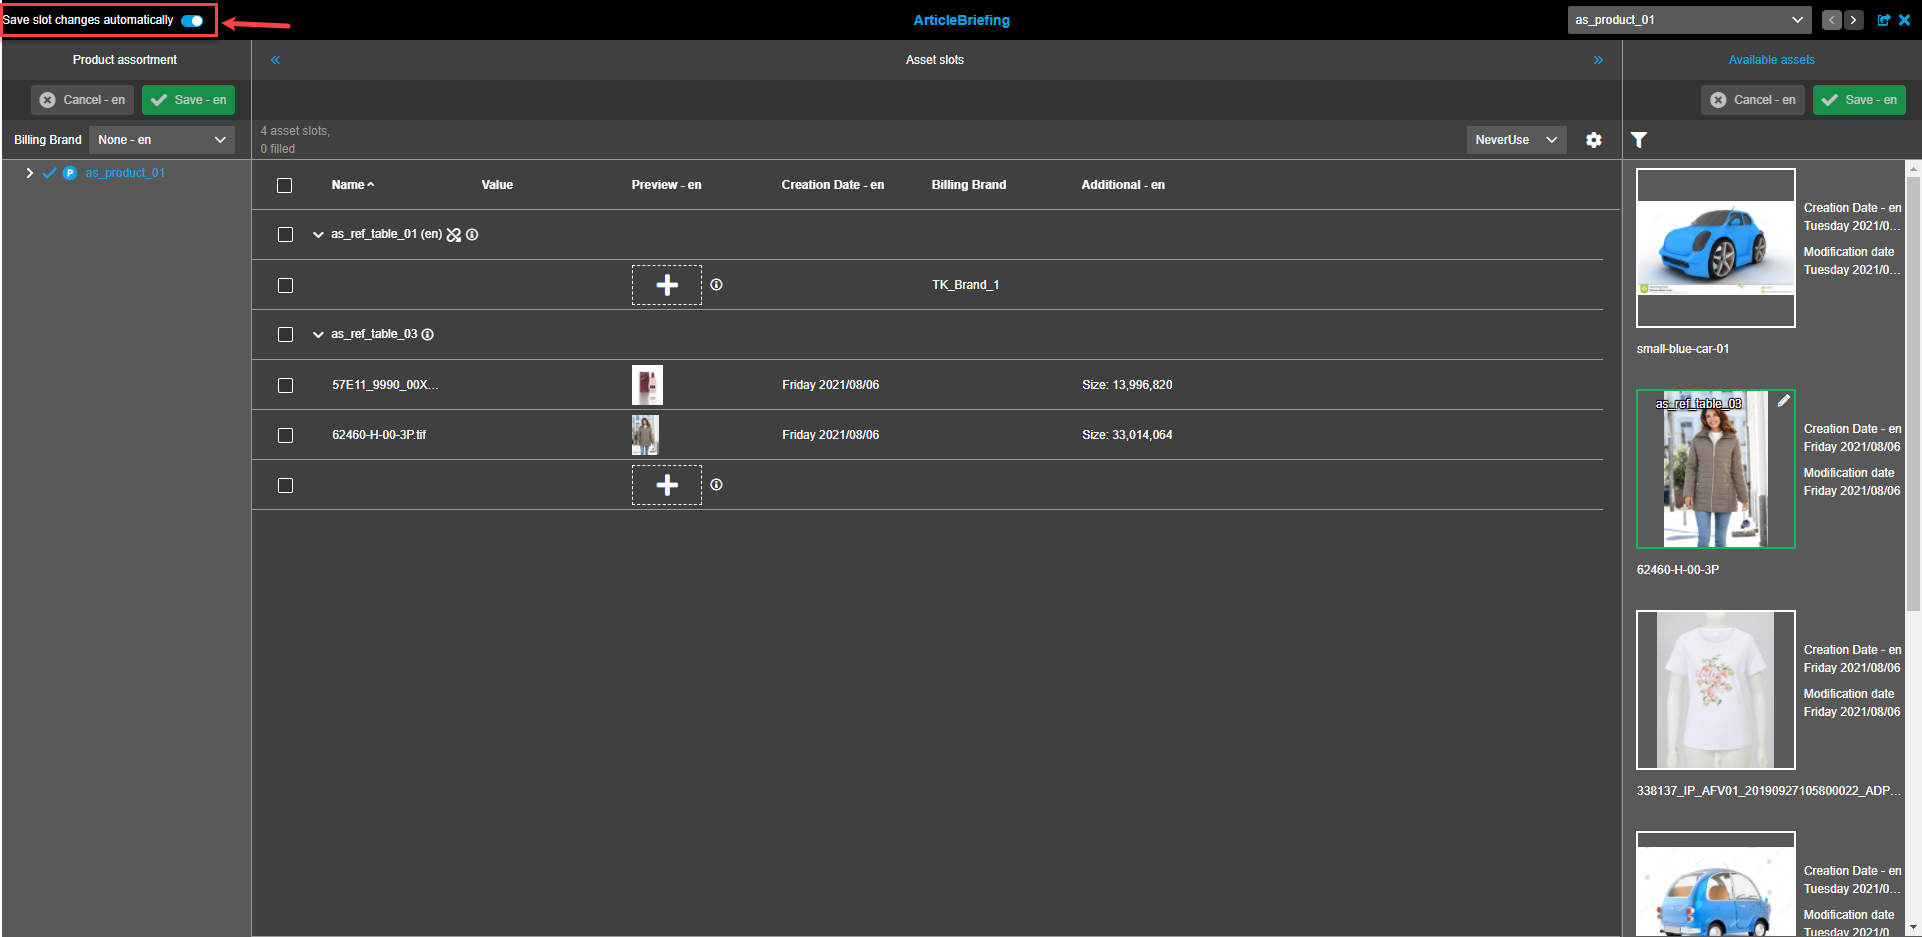This screenshot has height=937, width=1922.
Task: Collapse the as_ref_table_03 group chevron
Action: pyautogui.click(x=317, y=334)
